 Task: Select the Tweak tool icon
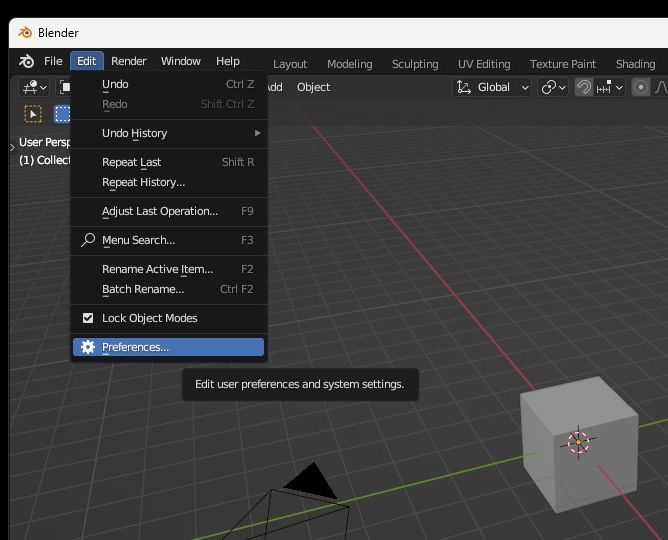click(33, 115)
